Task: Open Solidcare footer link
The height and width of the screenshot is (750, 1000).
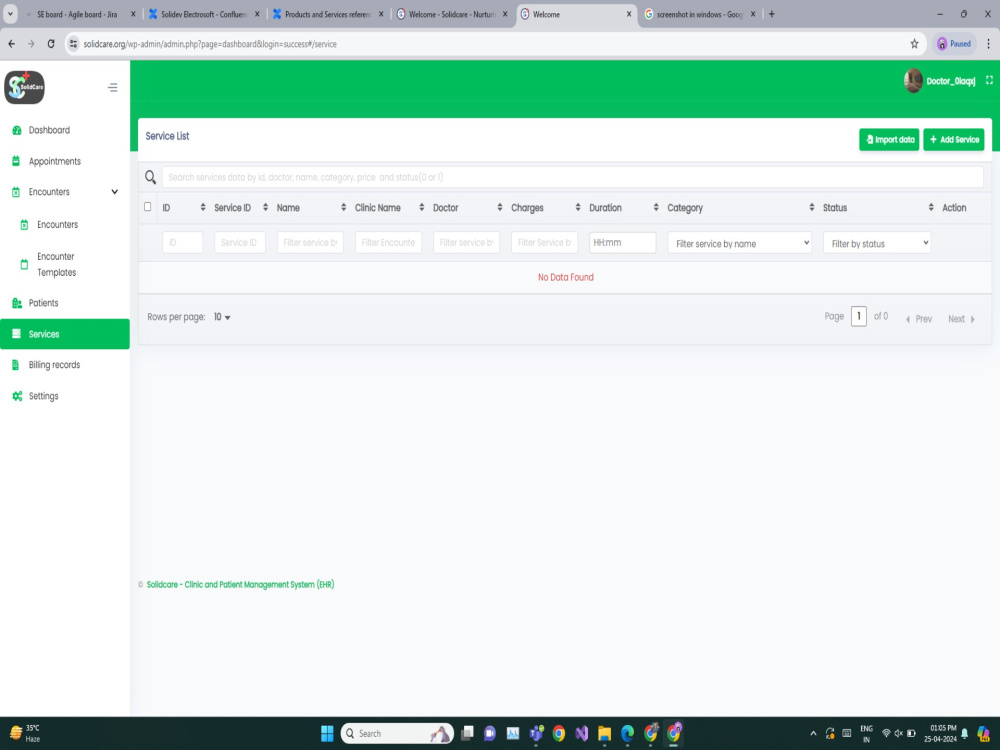Action: (x=240, y=584)
